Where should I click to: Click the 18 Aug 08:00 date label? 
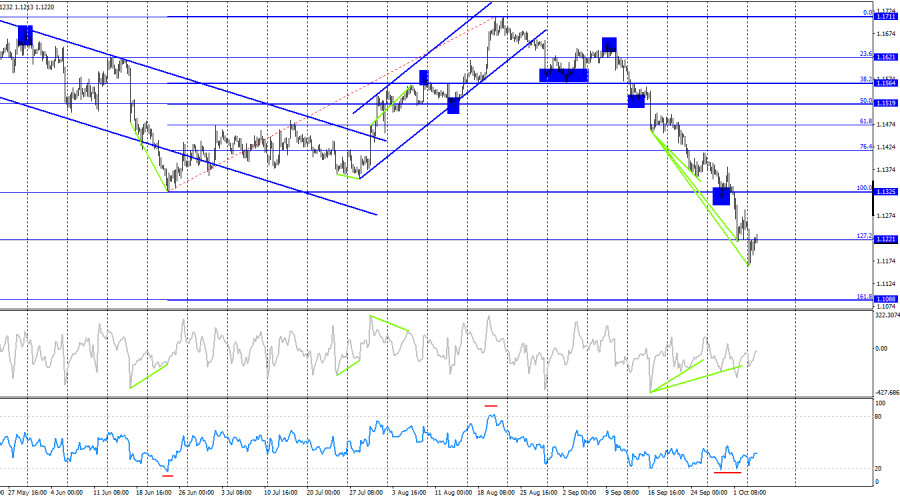coord(496,493)
